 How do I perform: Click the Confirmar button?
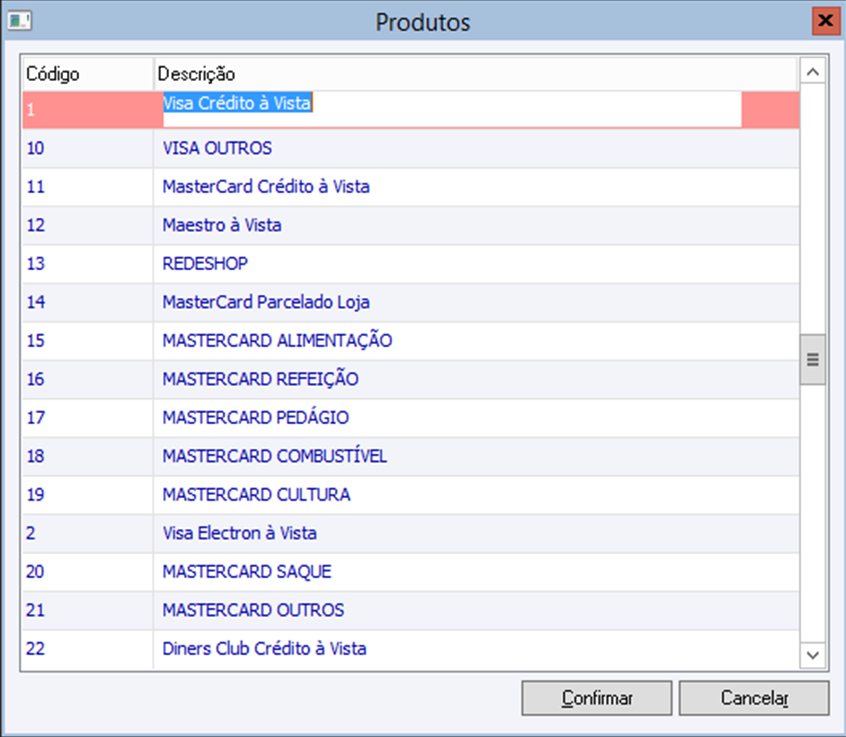tap(596, 698)
